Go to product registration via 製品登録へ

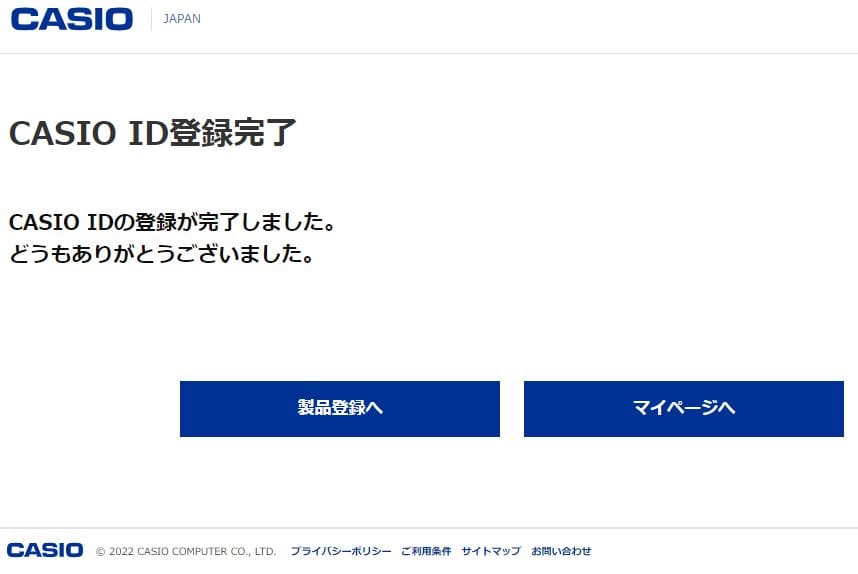[x=340, y=409]
